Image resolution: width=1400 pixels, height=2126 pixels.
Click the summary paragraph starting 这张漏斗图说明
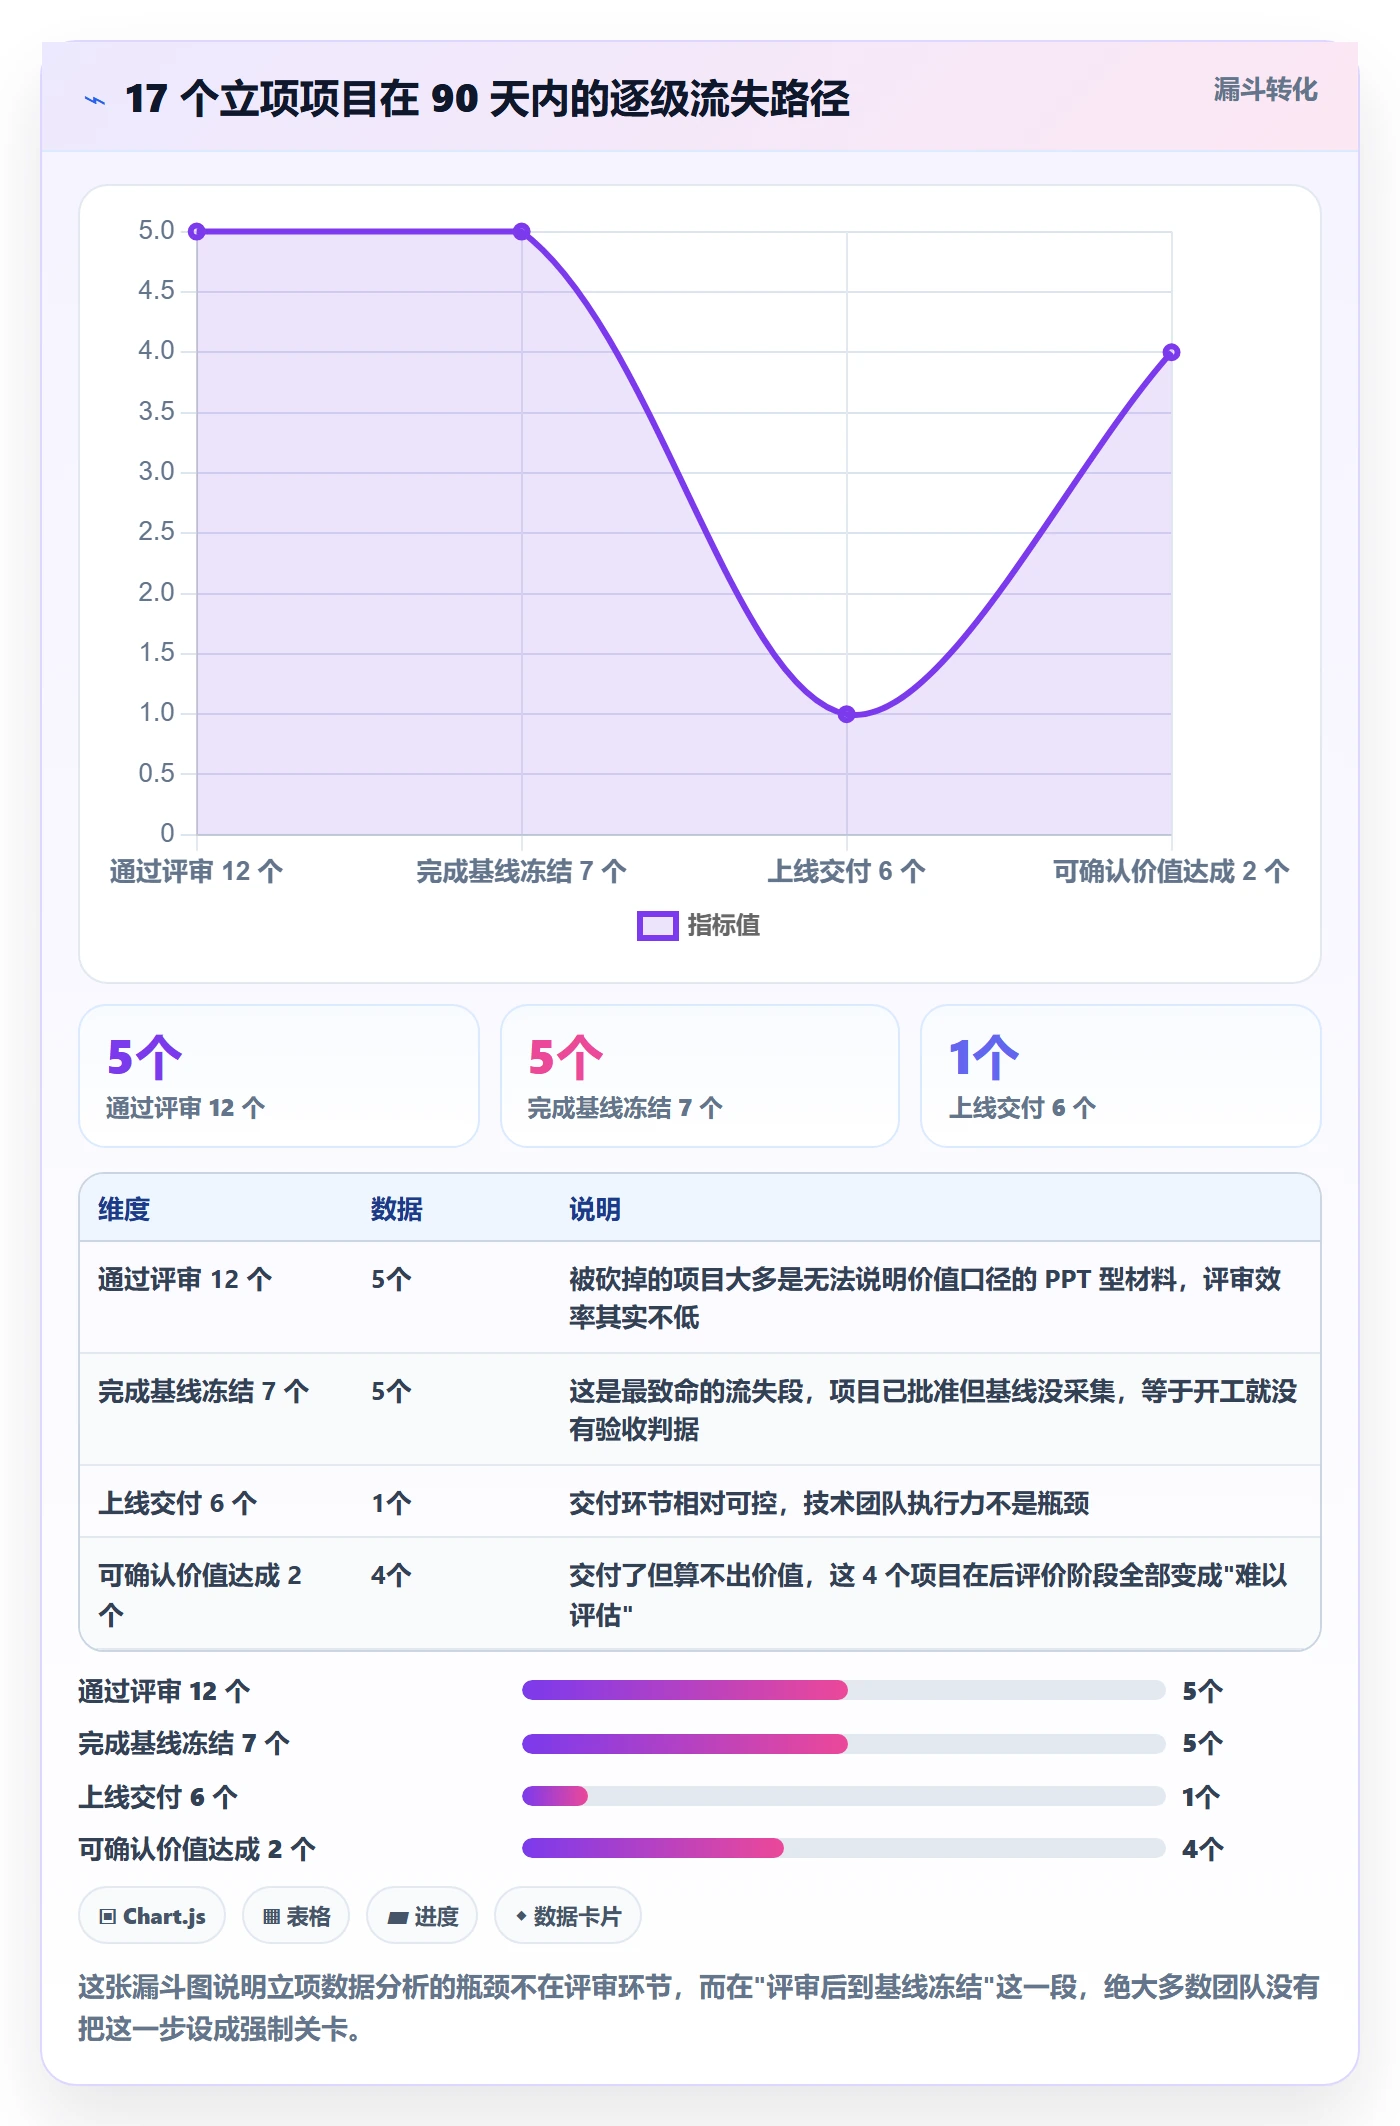699,2007
